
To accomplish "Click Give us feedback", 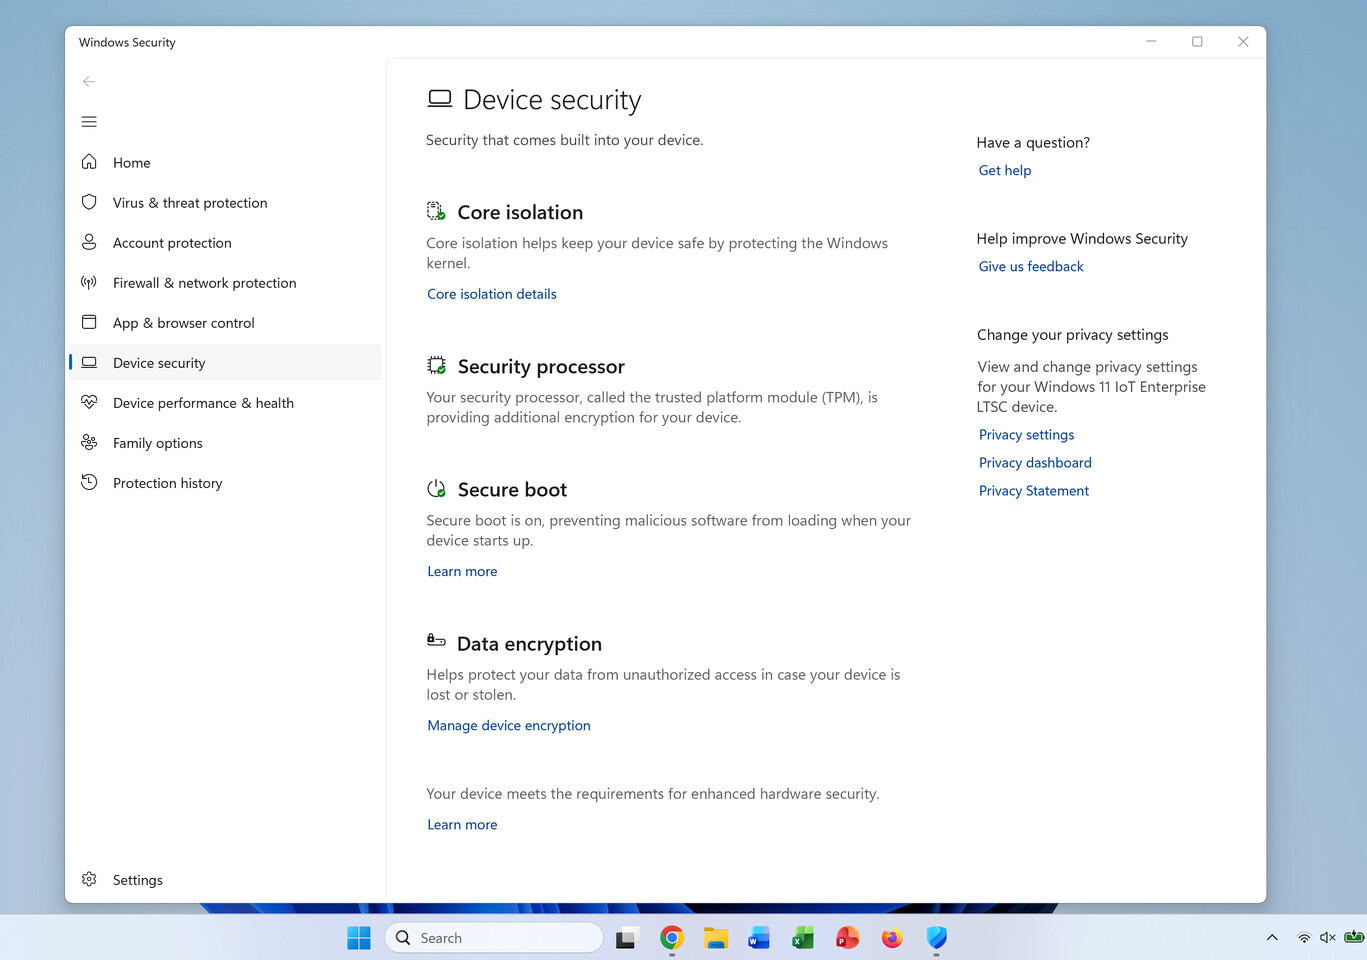I will point(1031,266).
